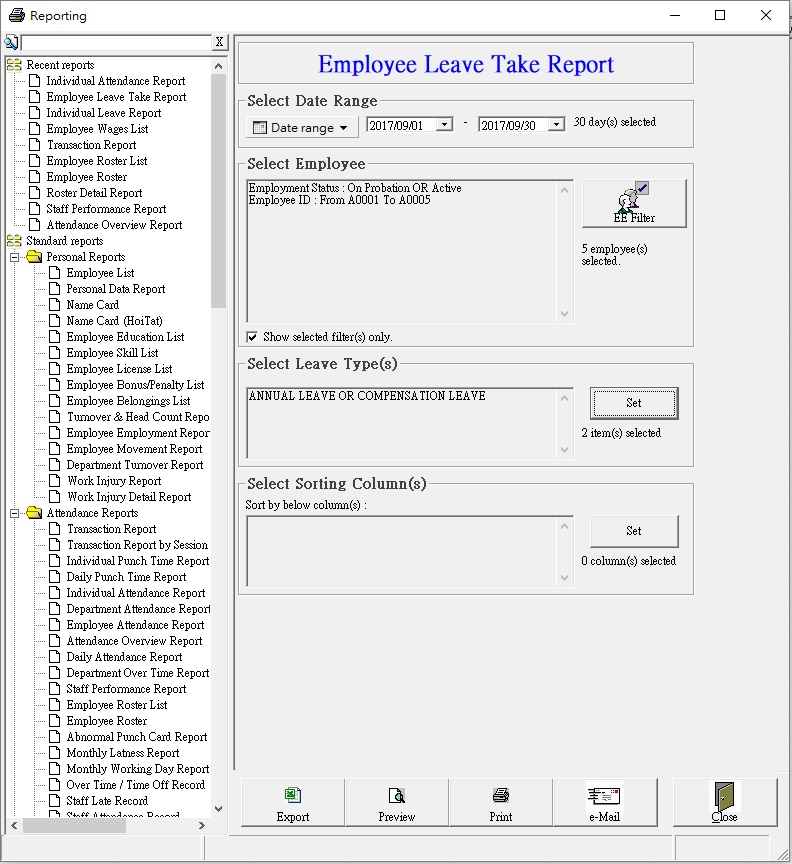Open the Reporting window printer icon menu

17,15
